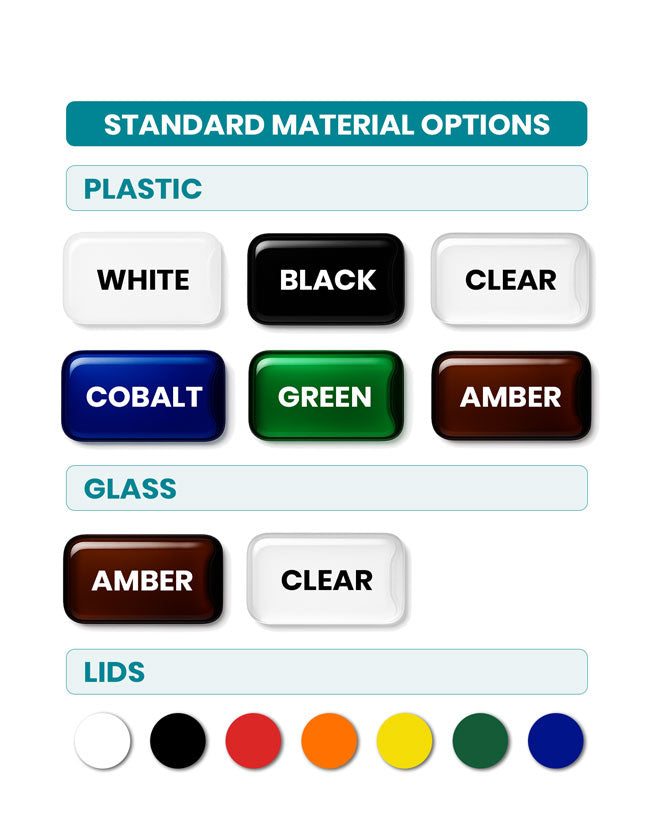Pick clear under the Glass section
This screenshot has width=650, height=813.
327,579
